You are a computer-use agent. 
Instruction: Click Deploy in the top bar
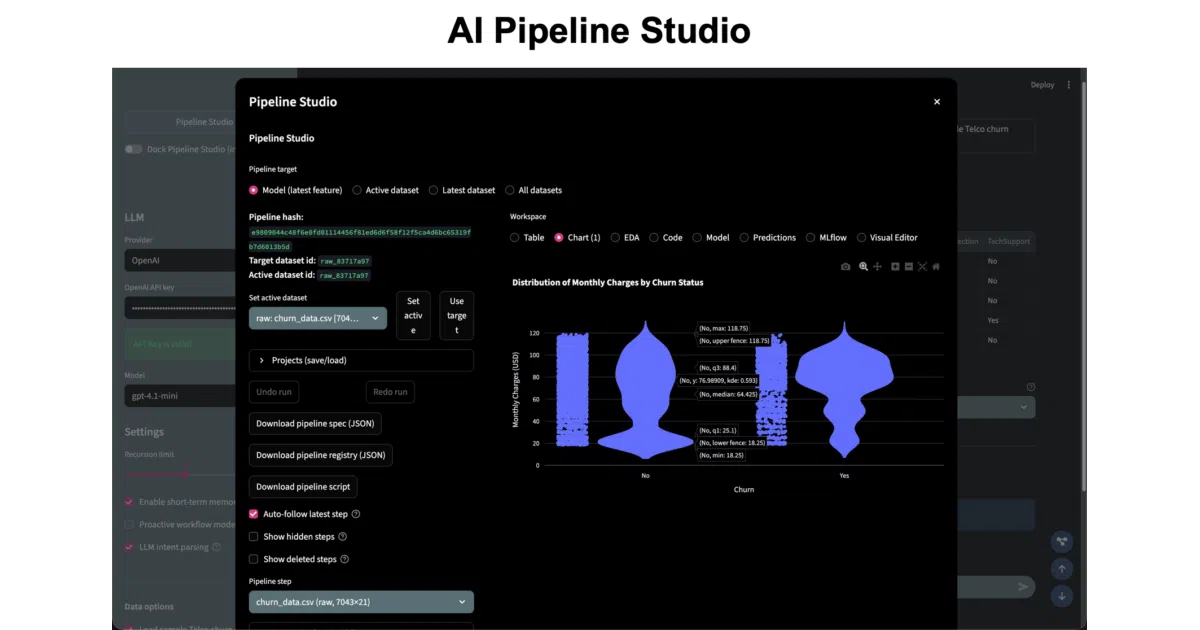click(1042, 85)
